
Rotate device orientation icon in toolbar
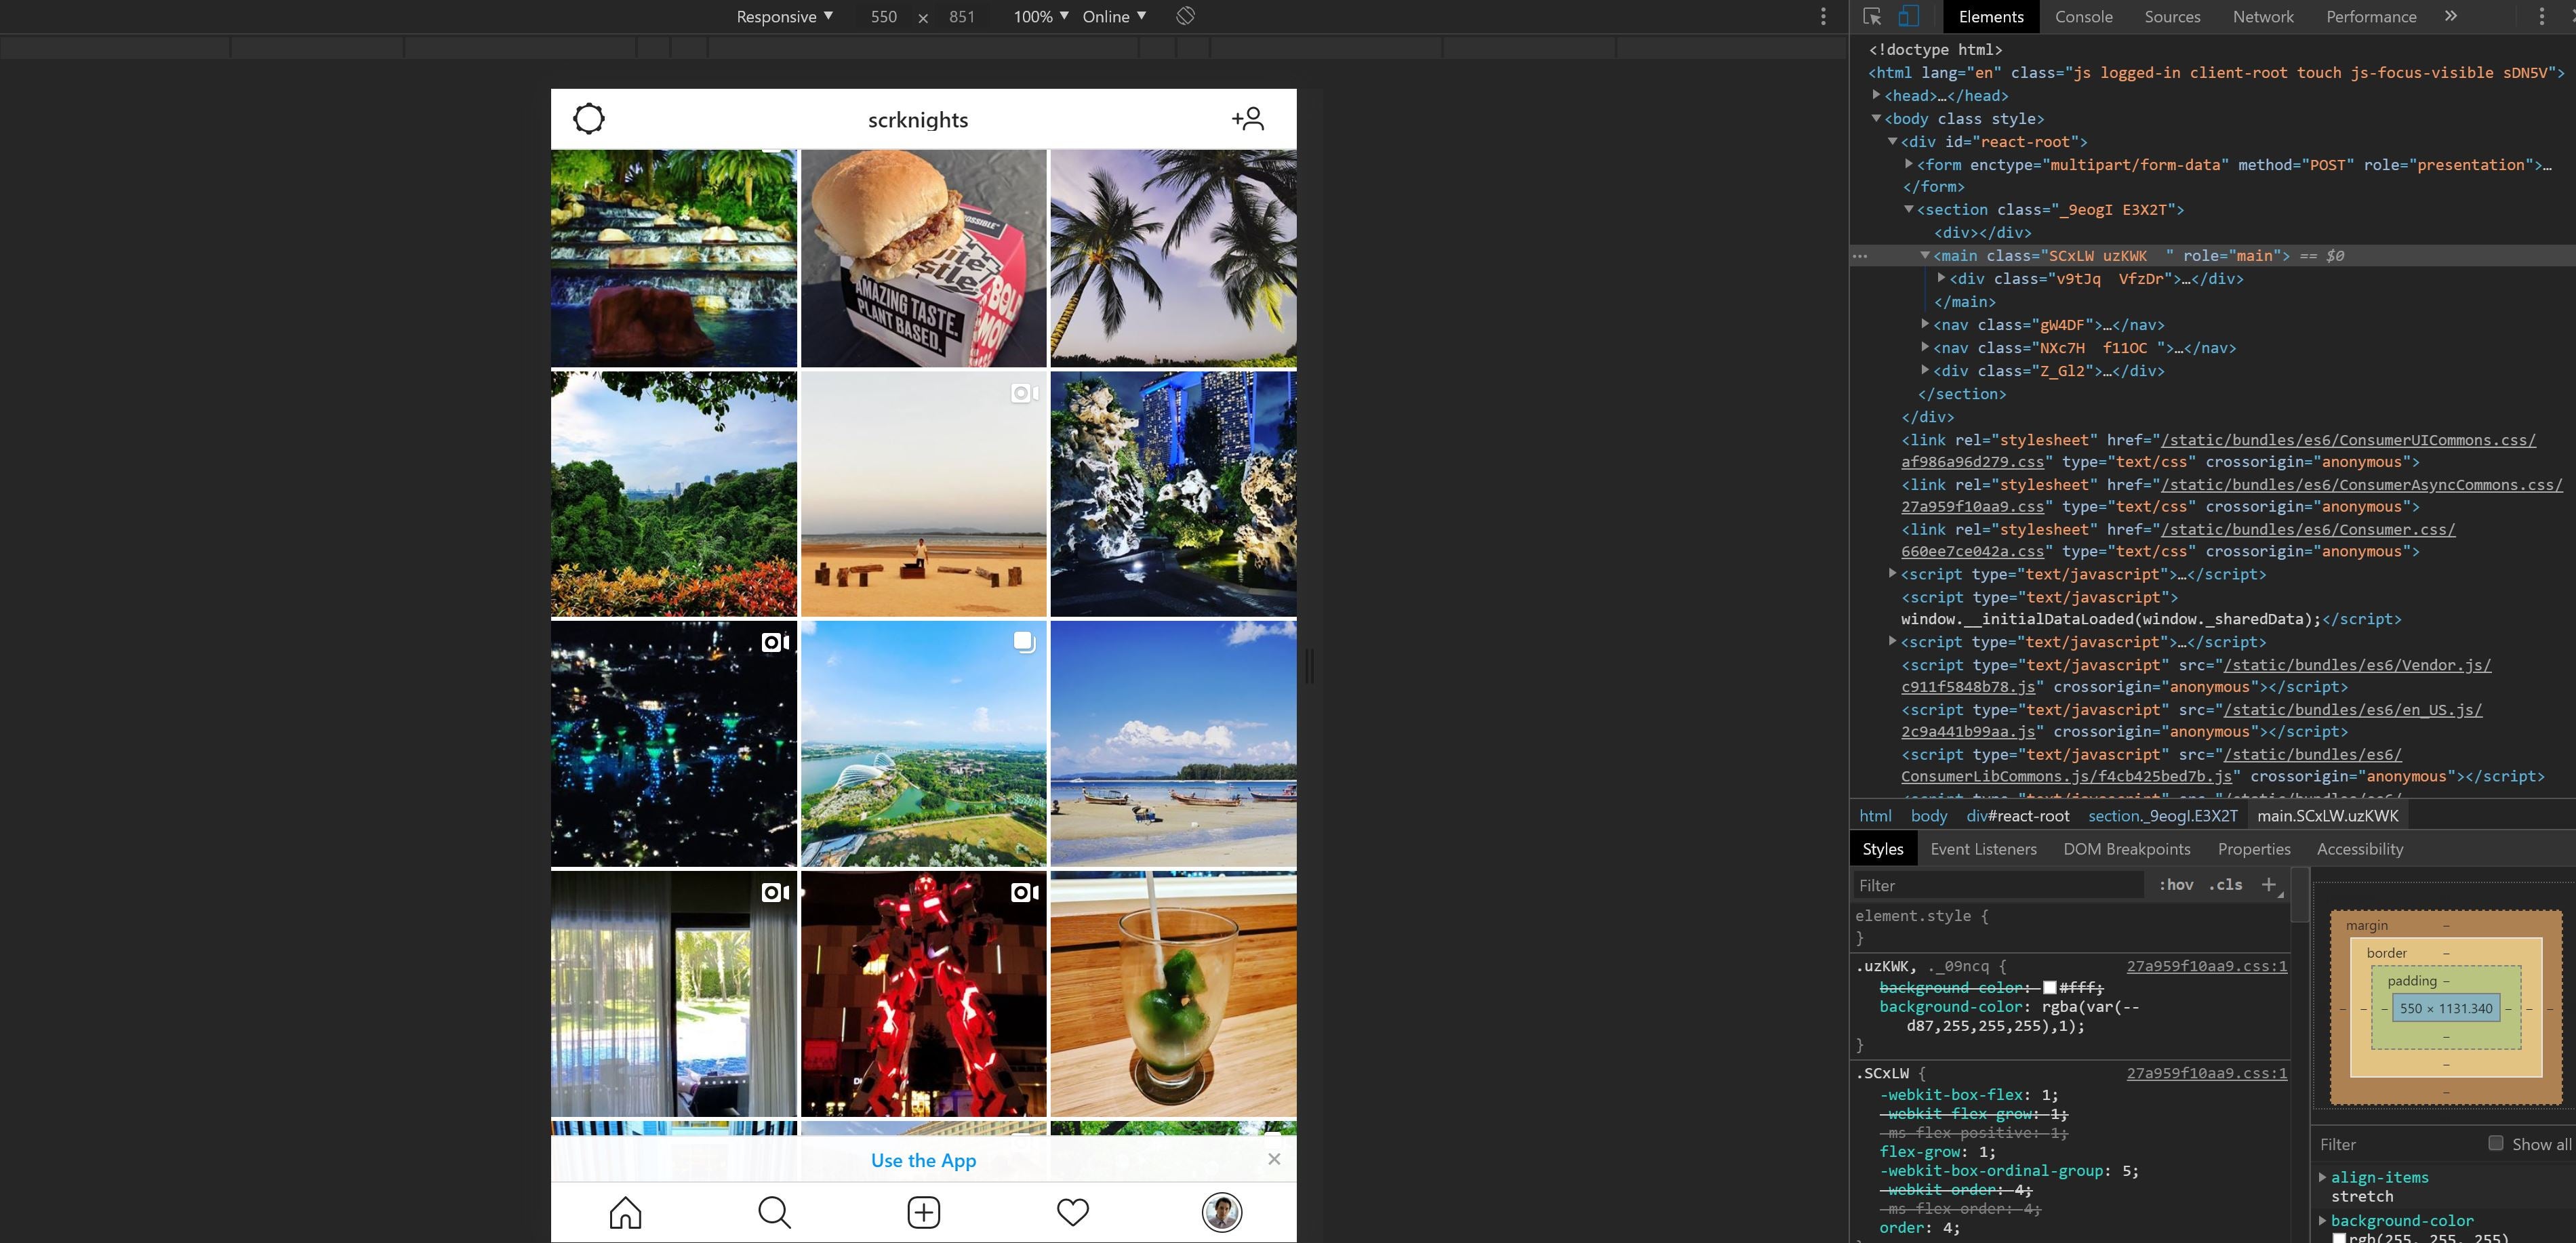pyautogui.click(x=1185, y=16)
